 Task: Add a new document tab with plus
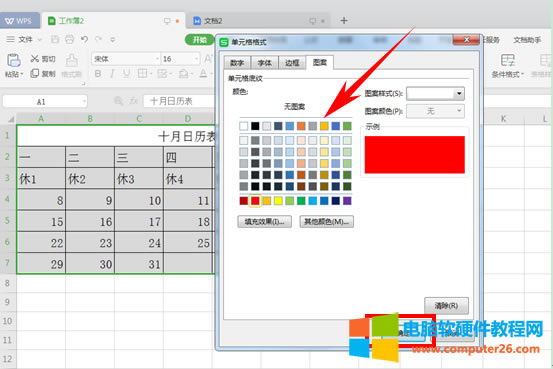pyautogui.click(x=344, y=21)
